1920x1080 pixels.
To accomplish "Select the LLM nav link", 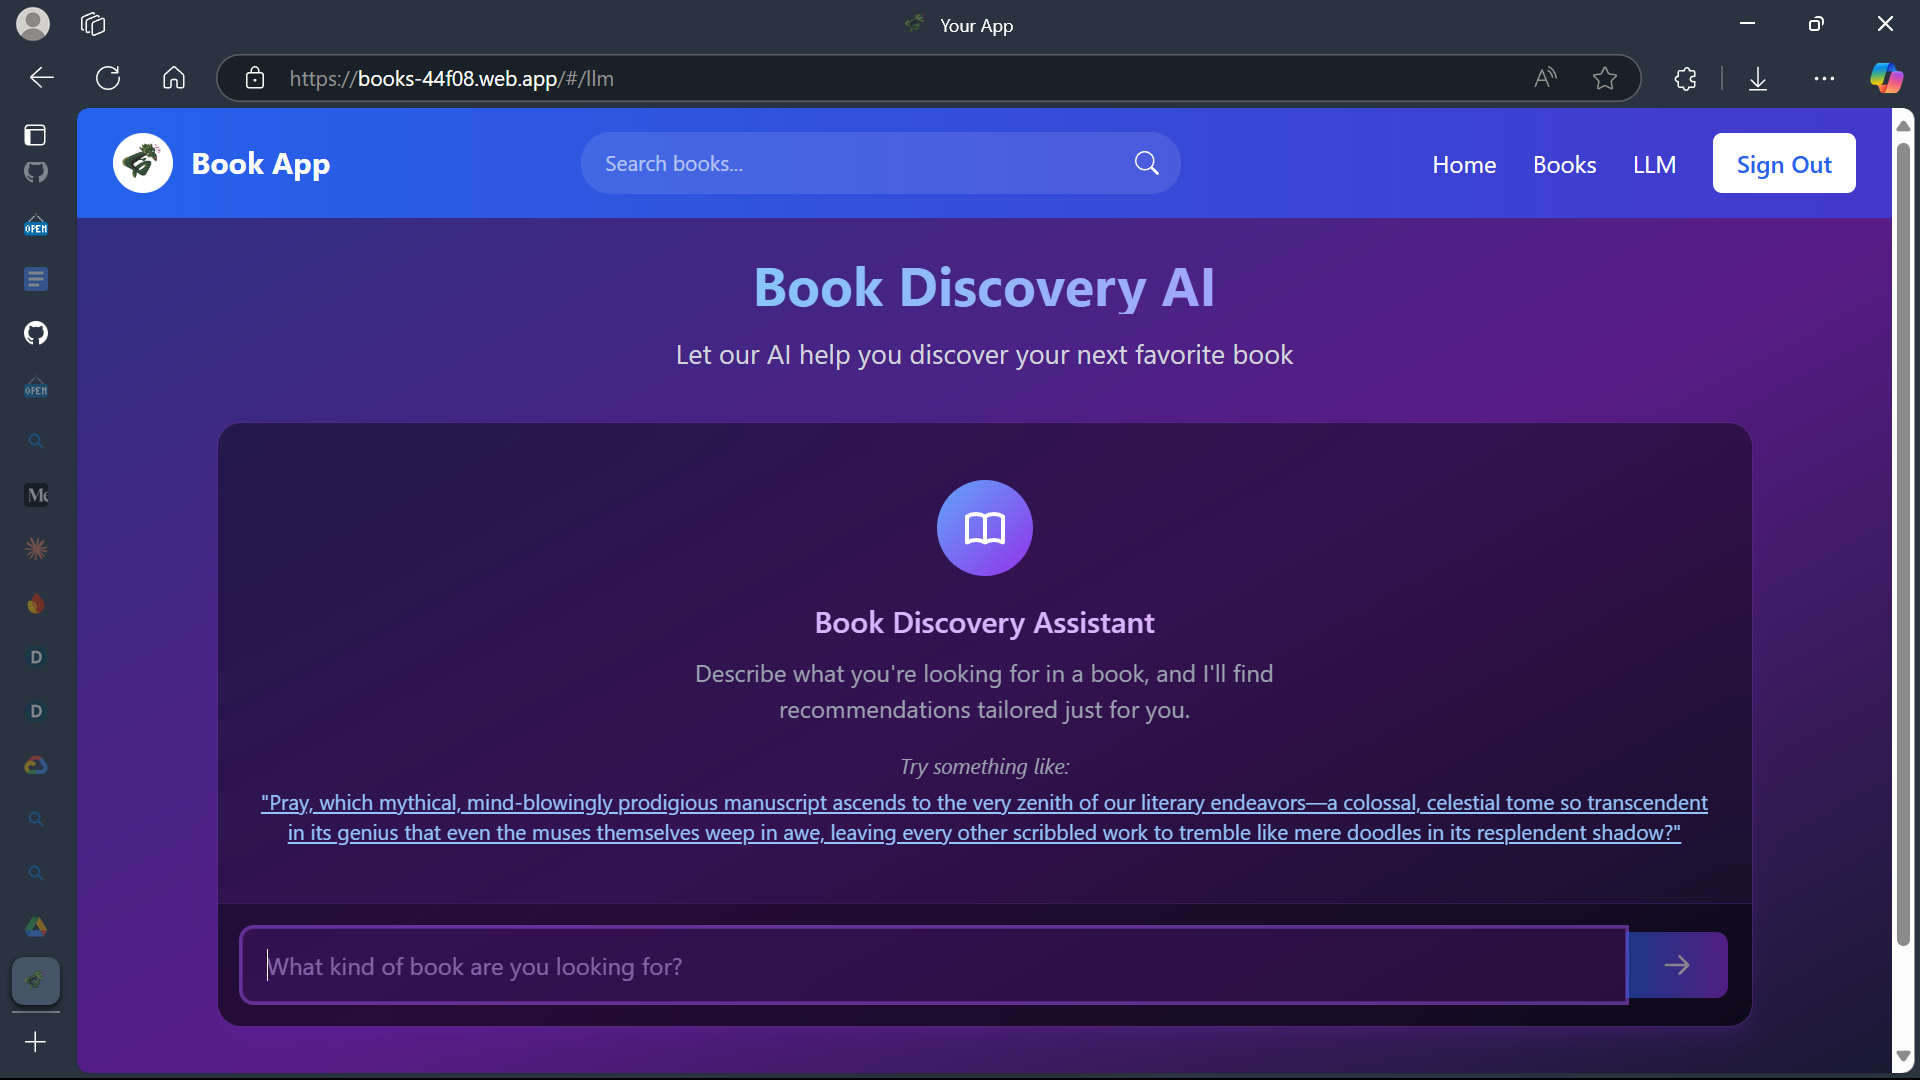I will pyautogui.click(x=1654, y=164).
